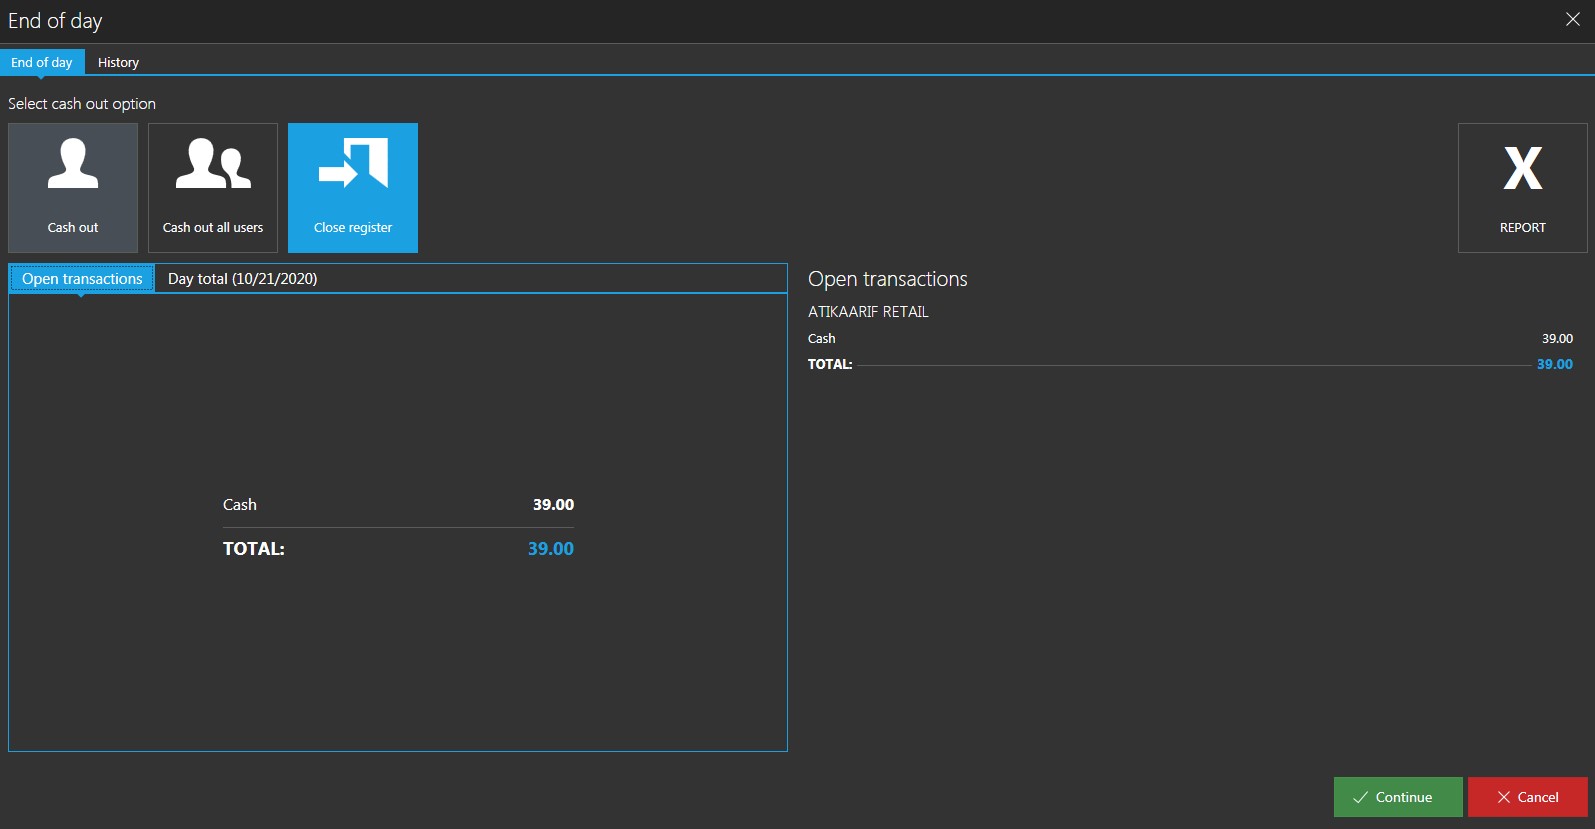Select the Close register option

(353, 188)
